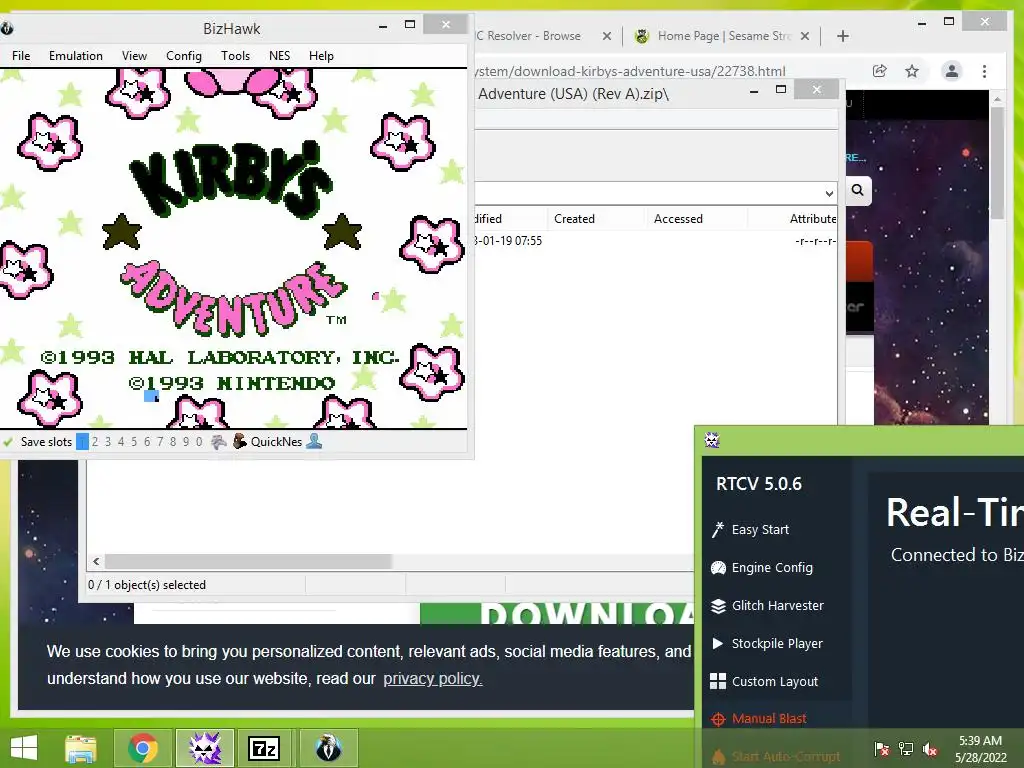Open the Config menu in BizHawk
1024x768 pixels.
(184, 56)
